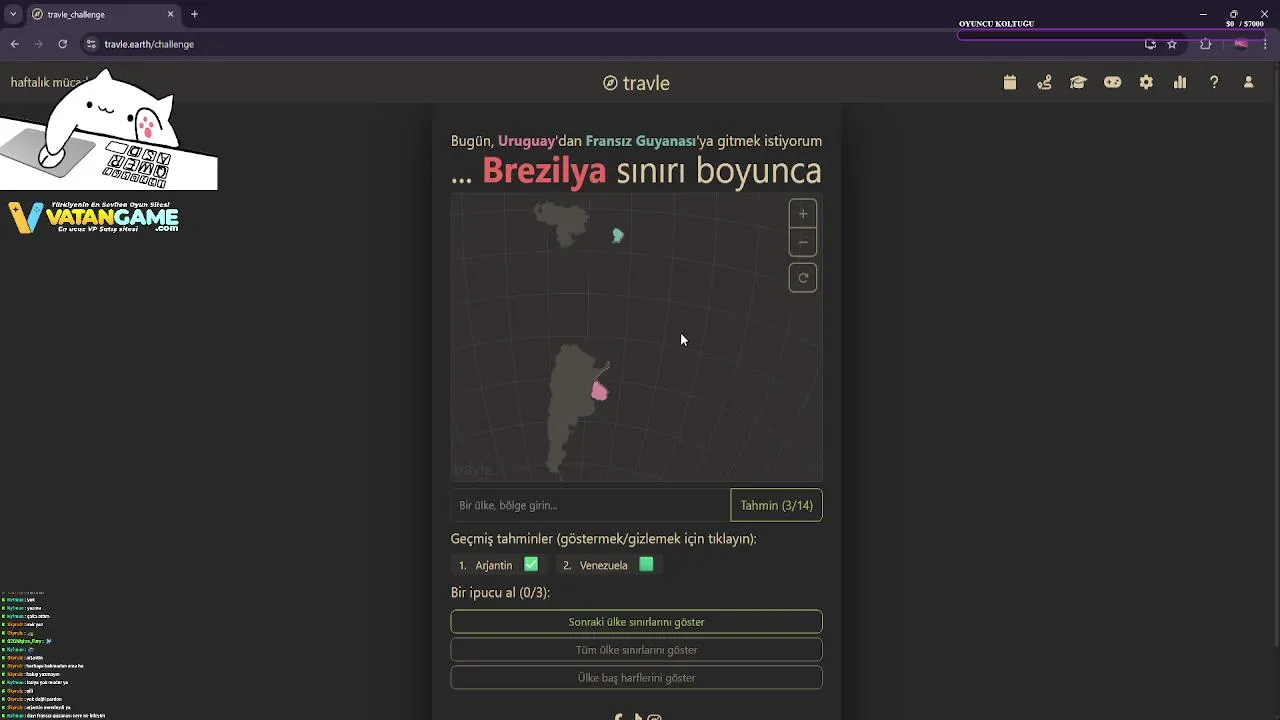This screenshot has height=720, width=1280.
Task: Go forward in browser history
Action: (x=39, y=44)
